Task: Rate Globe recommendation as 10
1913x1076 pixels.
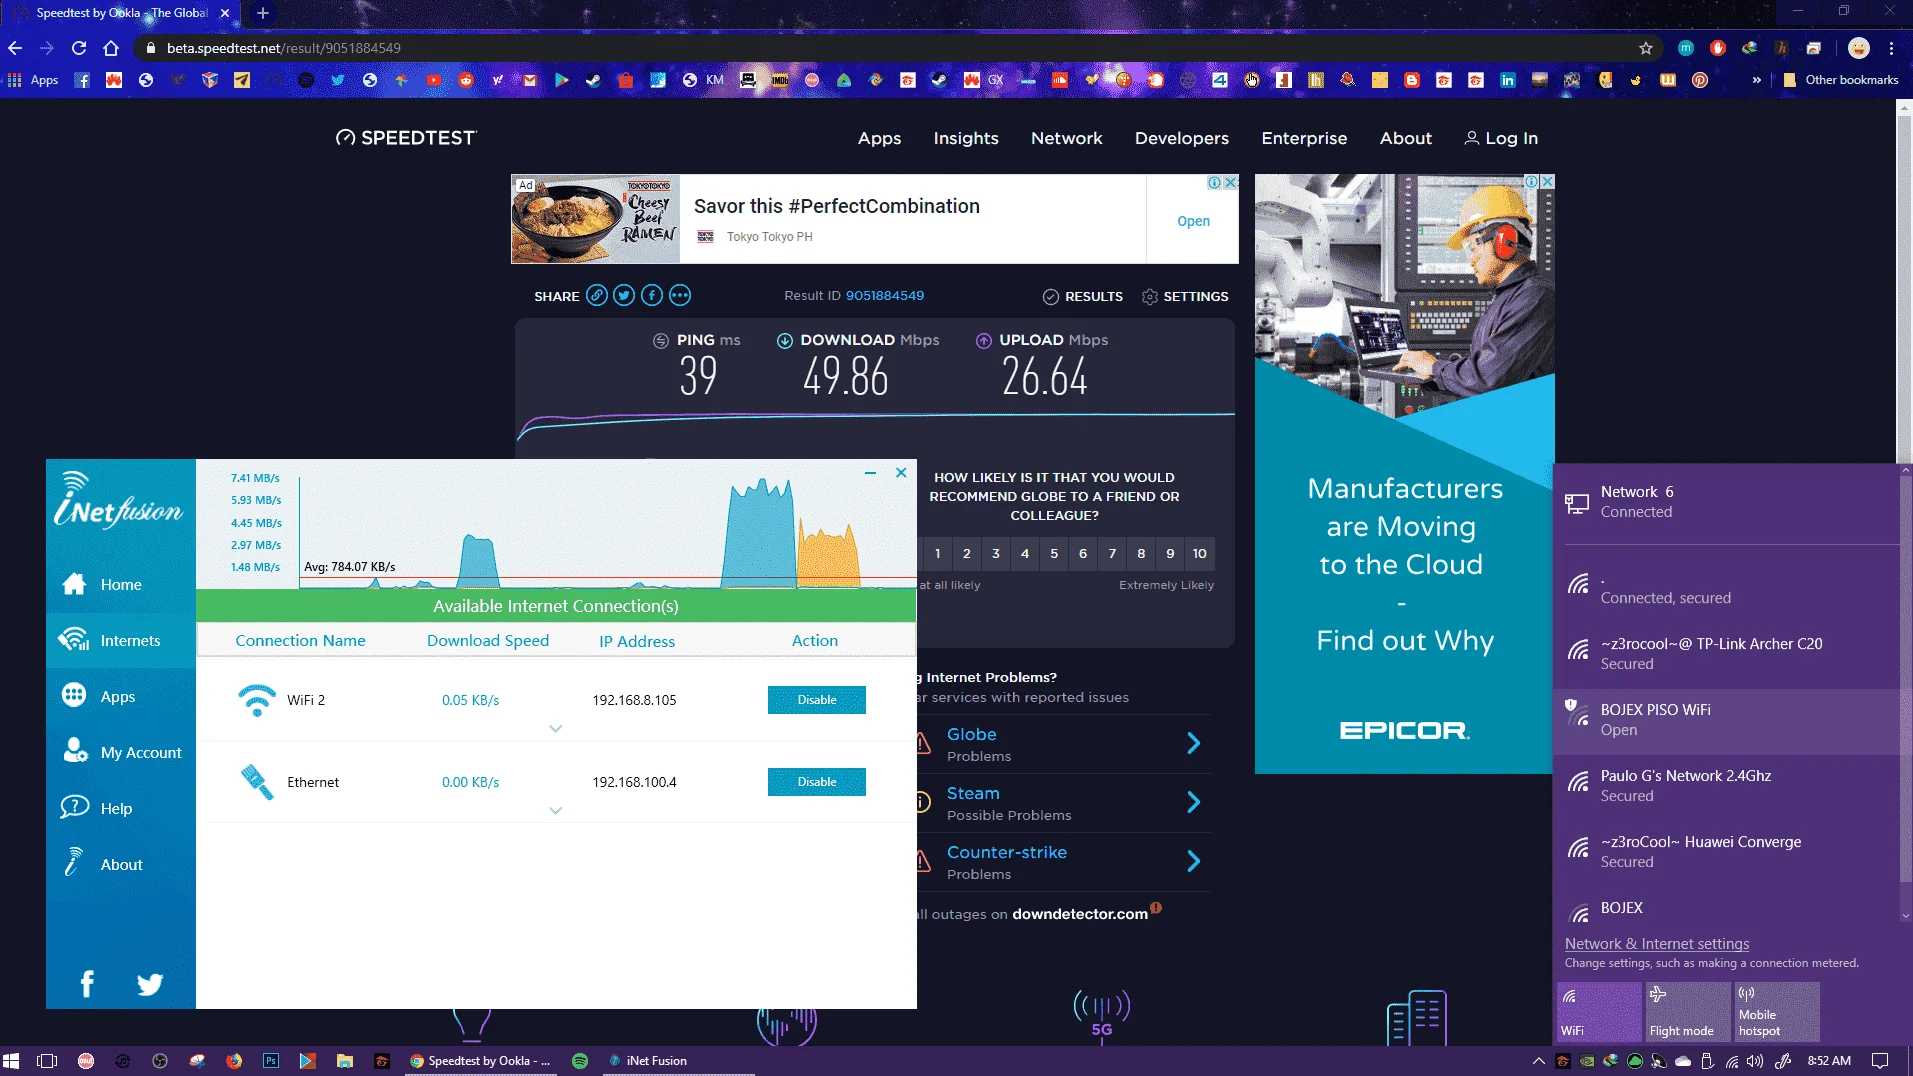Action: 1200,554
